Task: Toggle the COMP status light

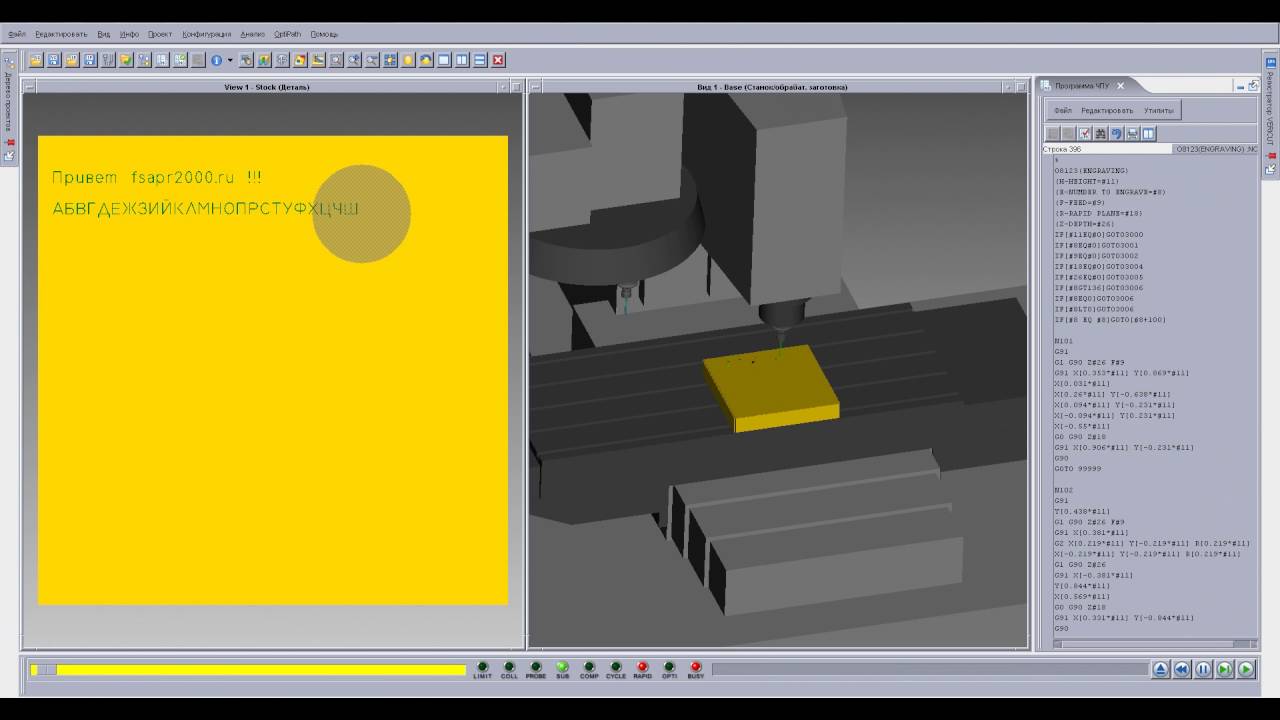Action: [x=589, y=667]
